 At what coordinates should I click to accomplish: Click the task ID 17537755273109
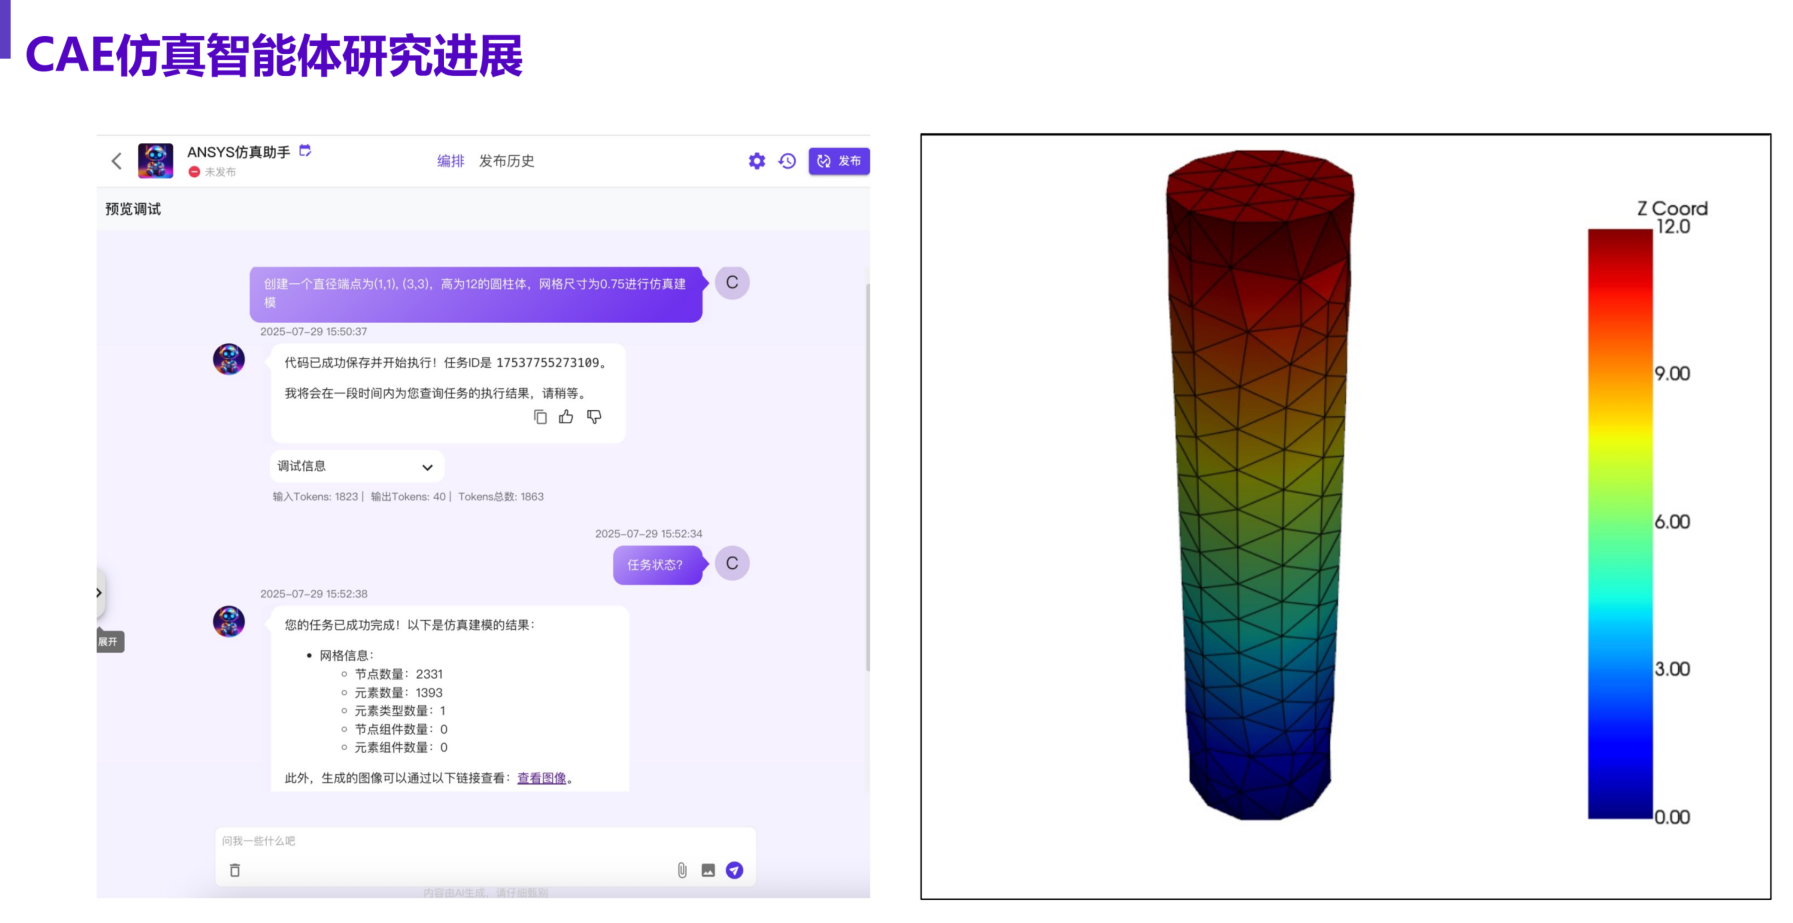click(x=548, y=363)
